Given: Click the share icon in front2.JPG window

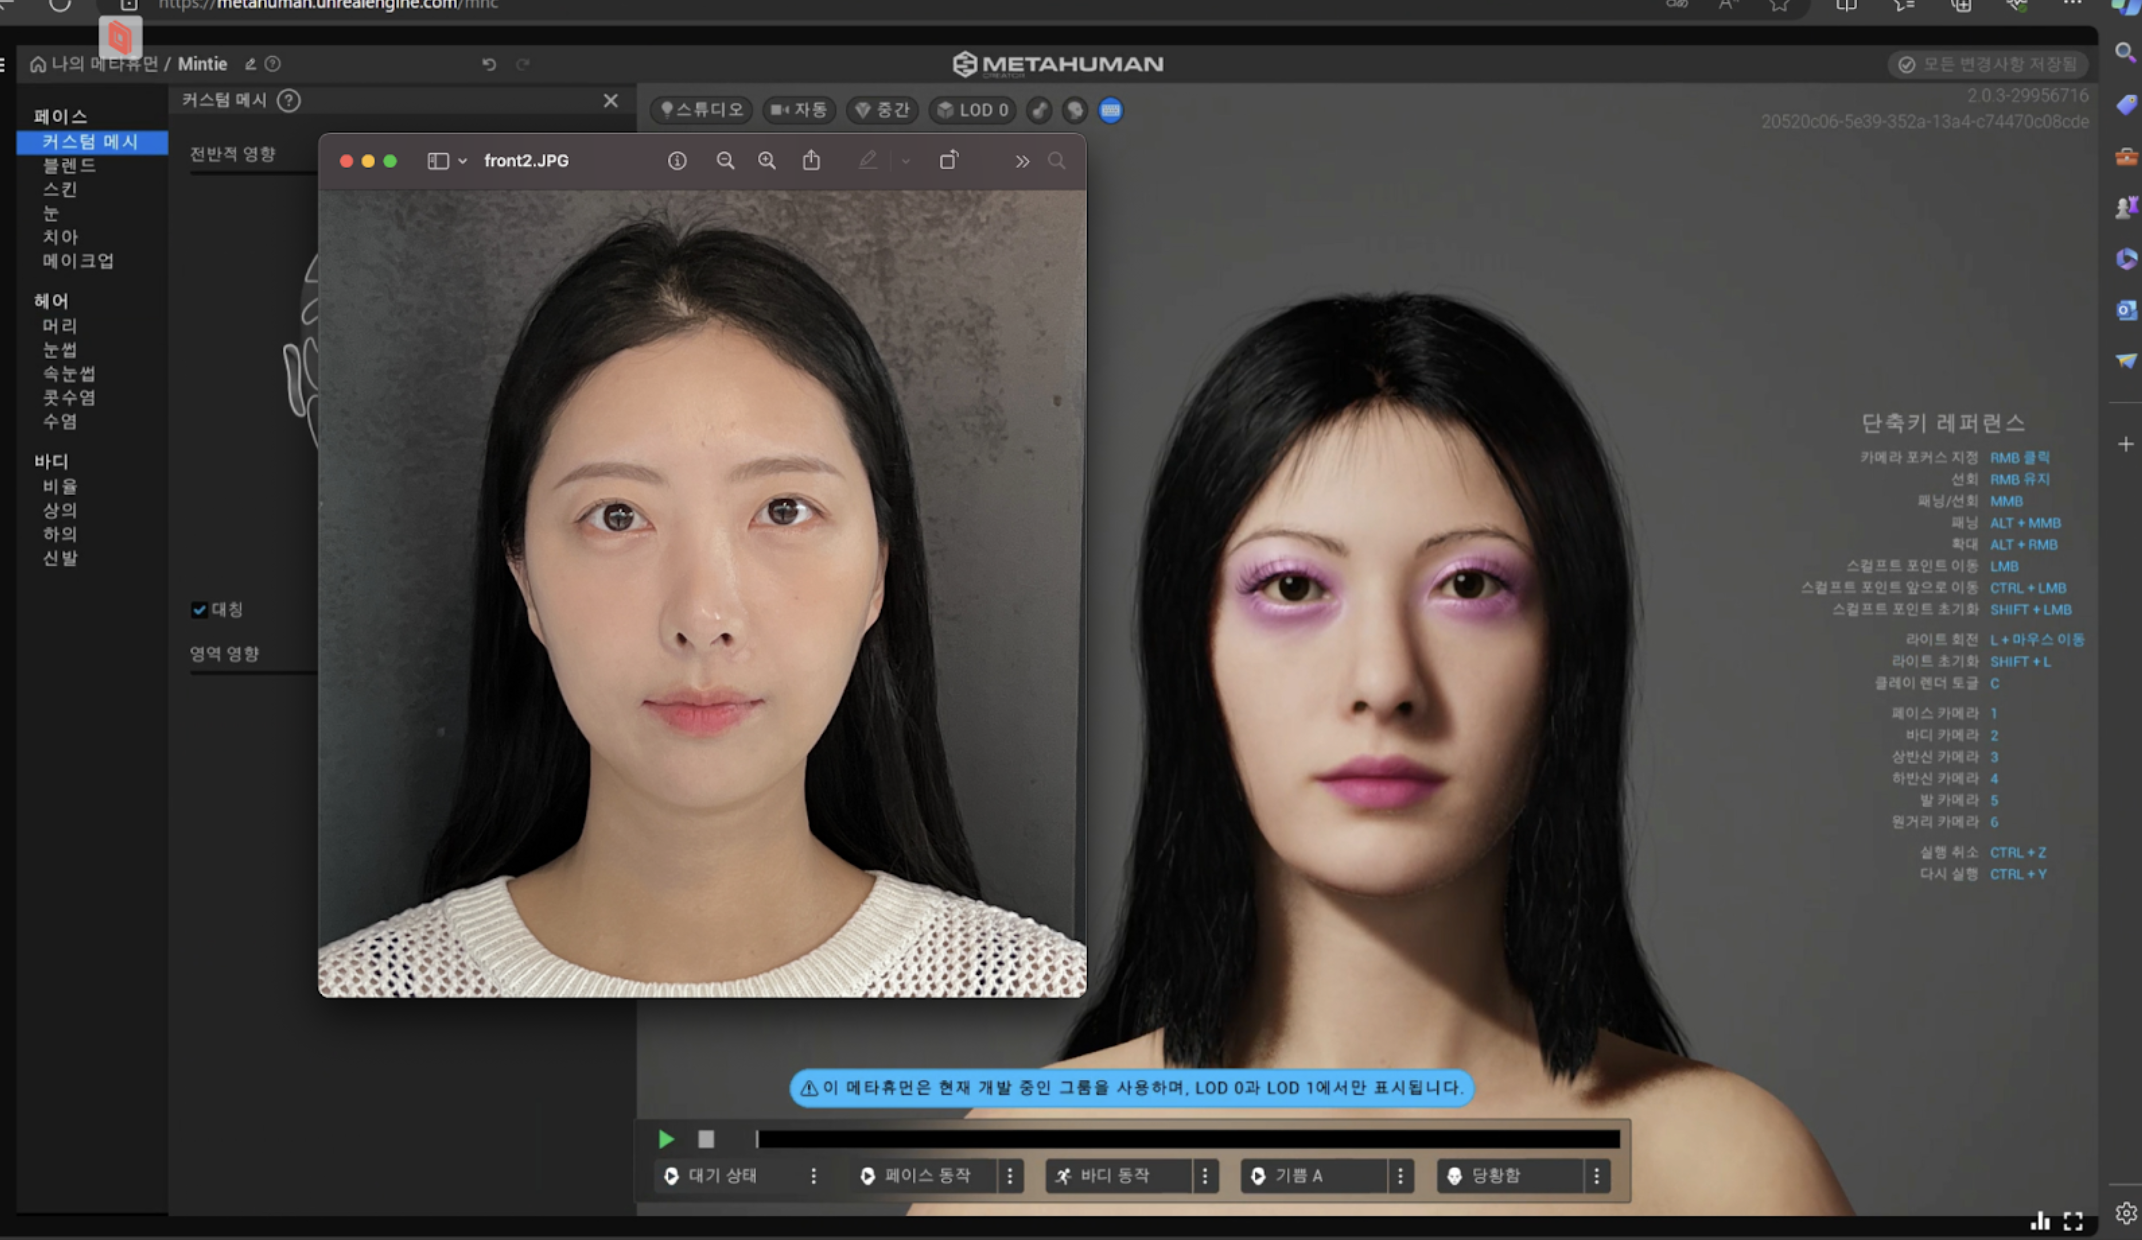Looking at the screenshot, I should tap(811, 160).
